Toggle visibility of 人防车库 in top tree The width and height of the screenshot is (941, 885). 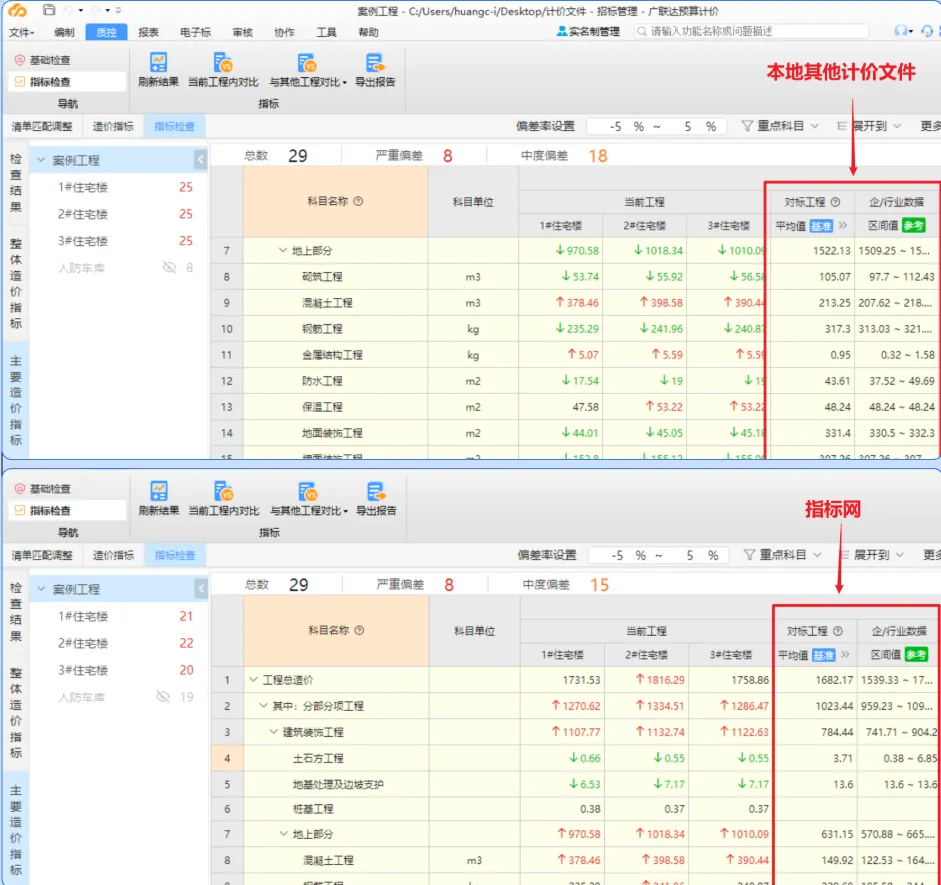(x=170, y=267)
